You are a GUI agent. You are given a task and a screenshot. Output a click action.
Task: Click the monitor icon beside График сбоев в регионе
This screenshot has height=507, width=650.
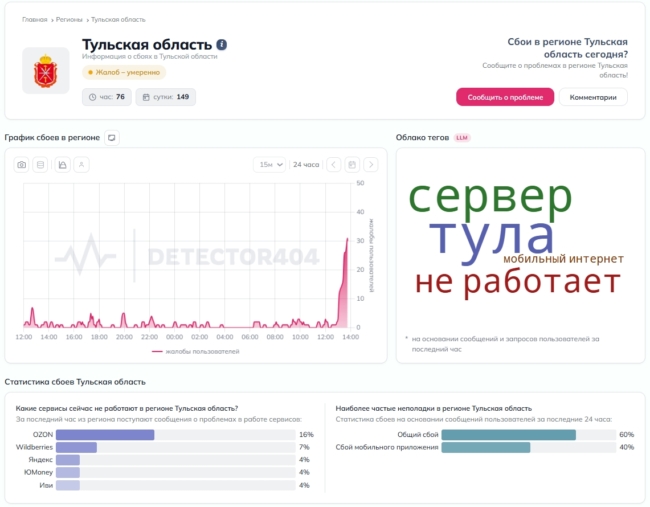(112, 138)
